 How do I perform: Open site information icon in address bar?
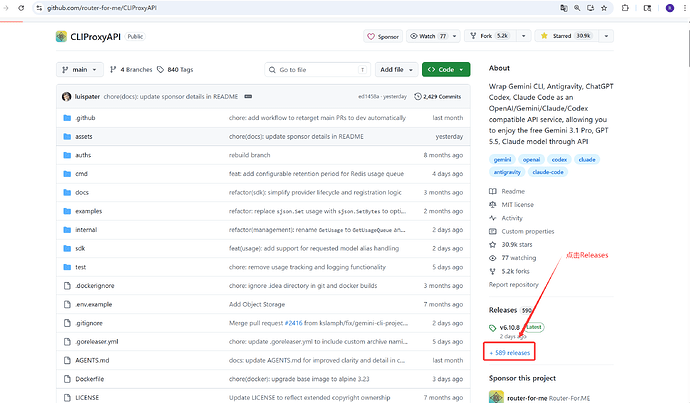point(39,8)
